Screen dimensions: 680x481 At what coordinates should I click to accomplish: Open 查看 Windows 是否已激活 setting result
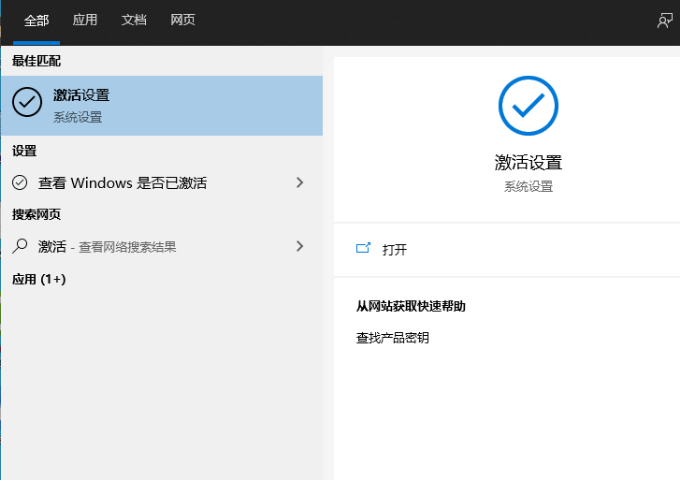123,183
